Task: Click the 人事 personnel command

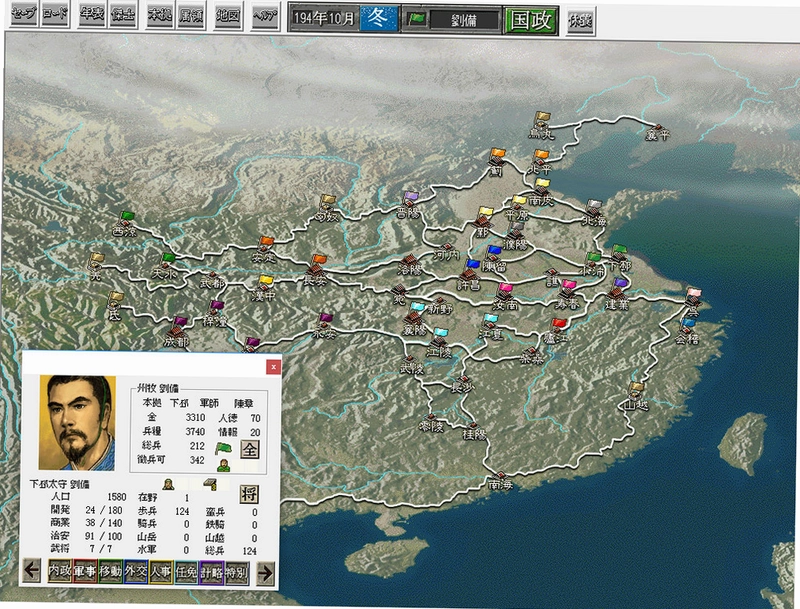Action: coord(161,572)
